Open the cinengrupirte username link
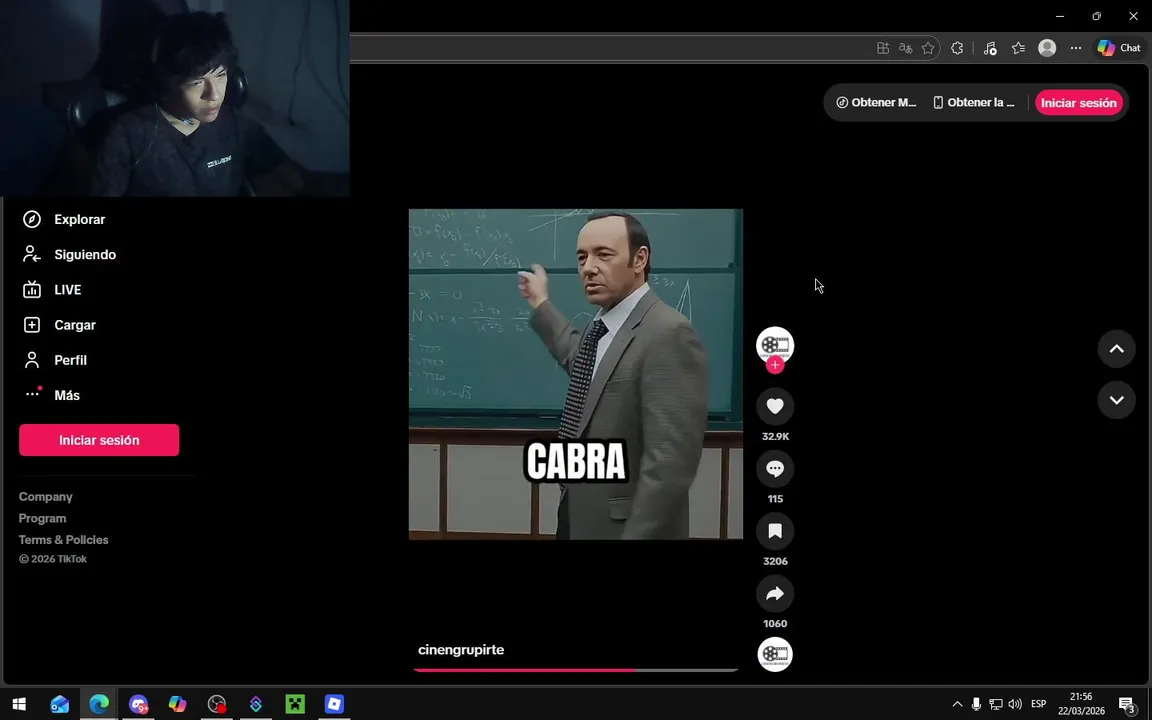 click(x=461, y=649)
